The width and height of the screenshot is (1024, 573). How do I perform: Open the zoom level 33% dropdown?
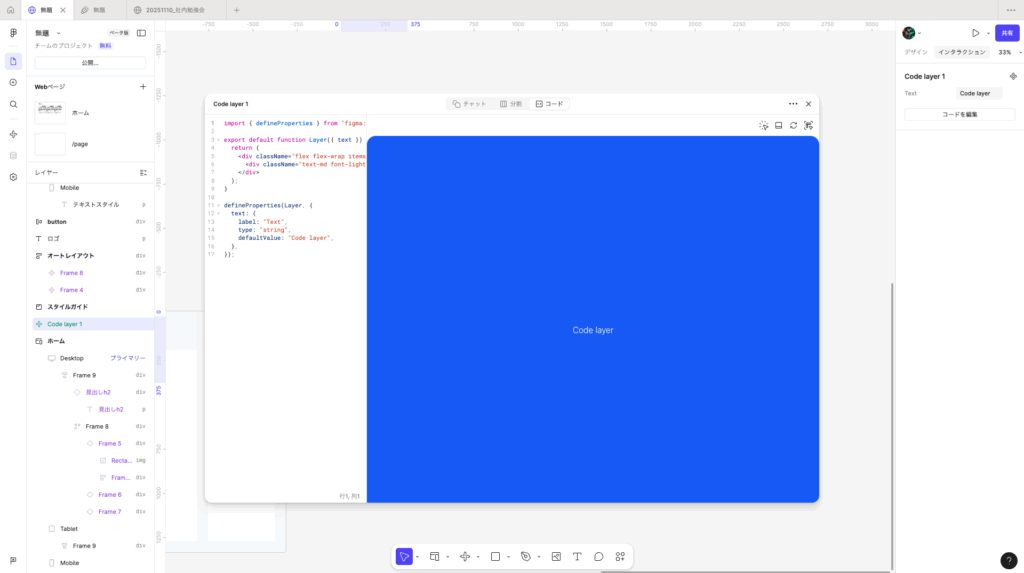1008,52
